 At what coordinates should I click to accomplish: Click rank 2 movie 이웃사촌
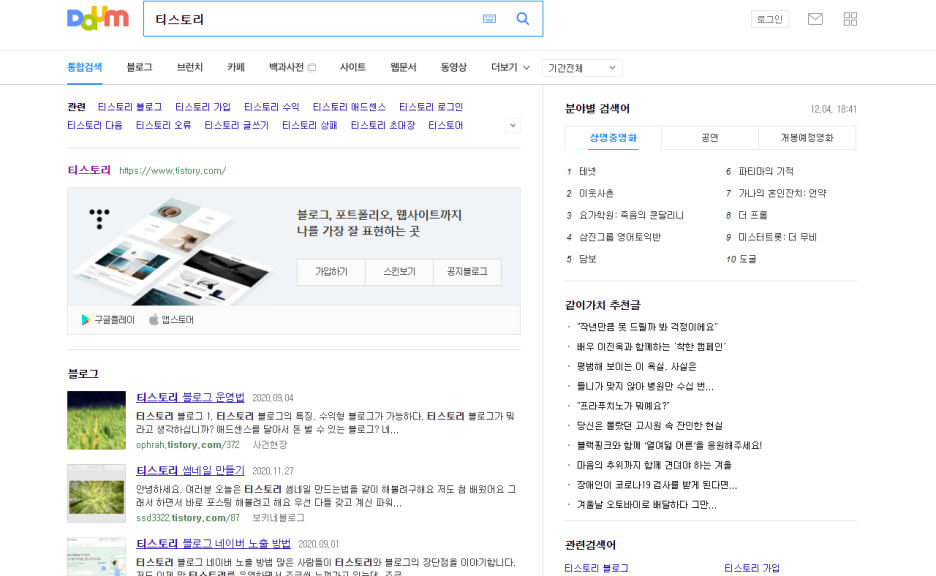(x=596, y=193)
